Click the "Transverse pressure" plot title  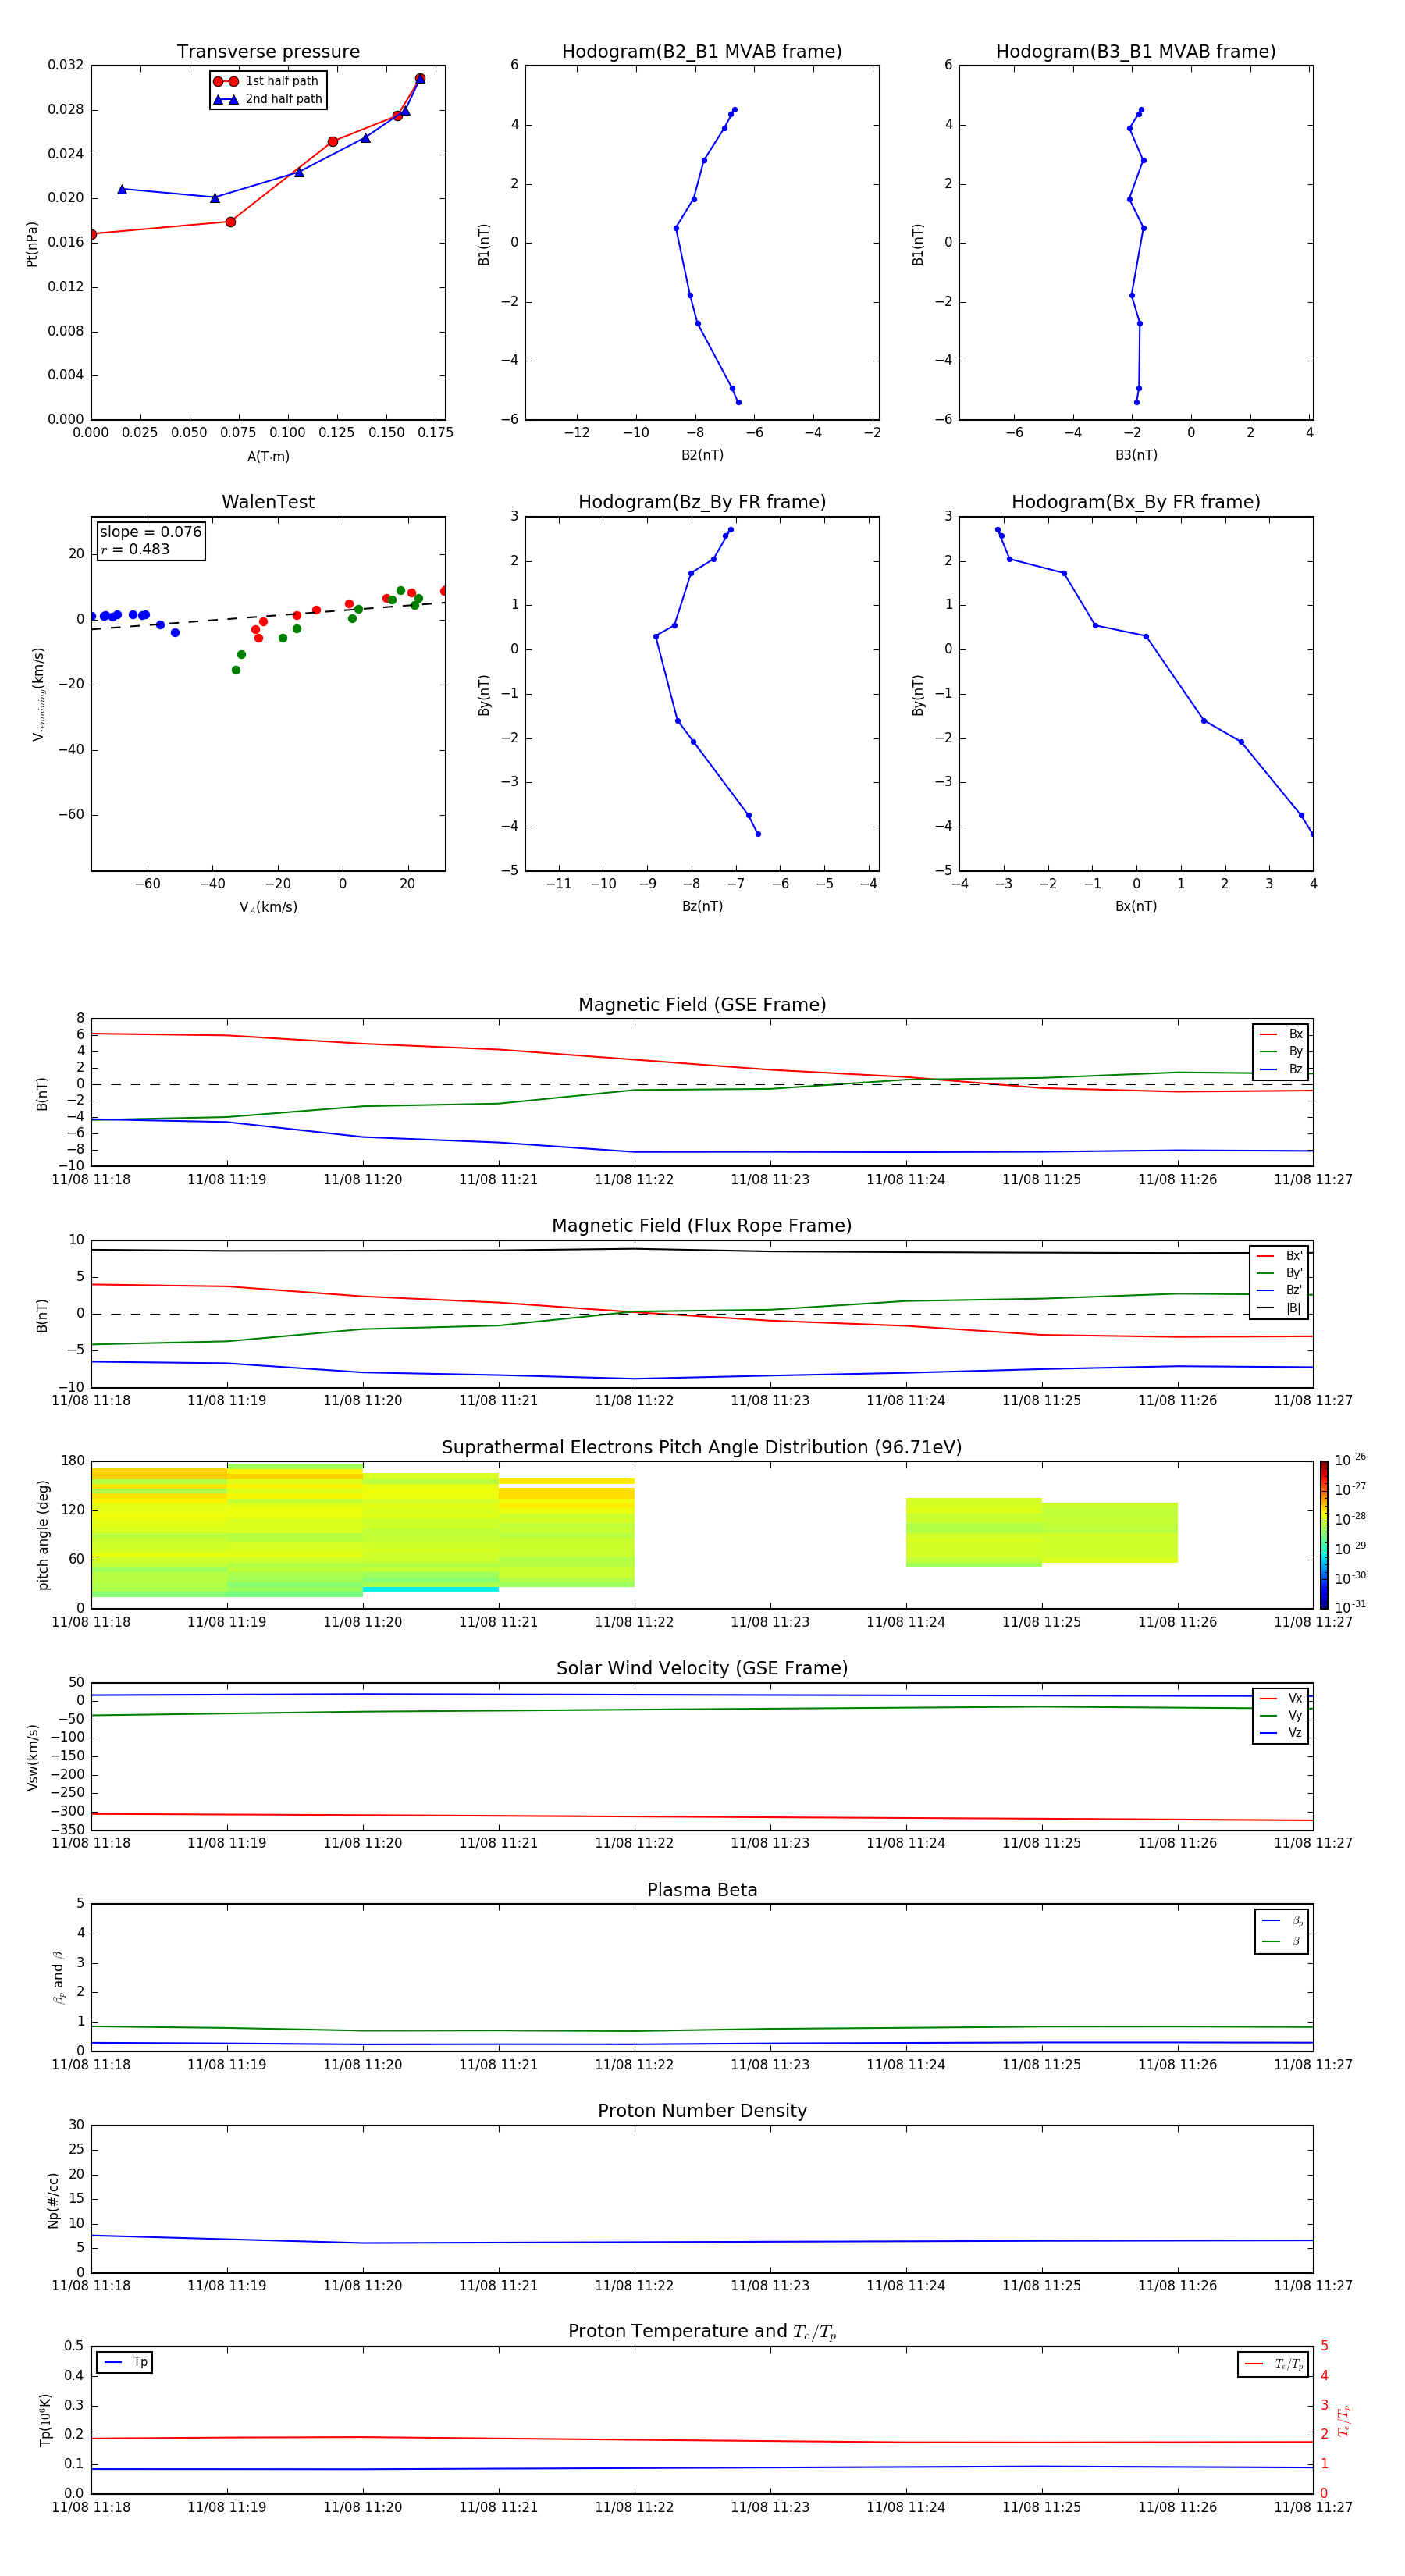point(268,52)
